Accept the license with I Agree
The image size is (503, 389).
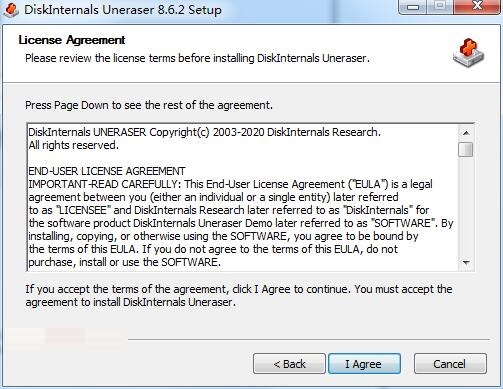pos(364,364)
